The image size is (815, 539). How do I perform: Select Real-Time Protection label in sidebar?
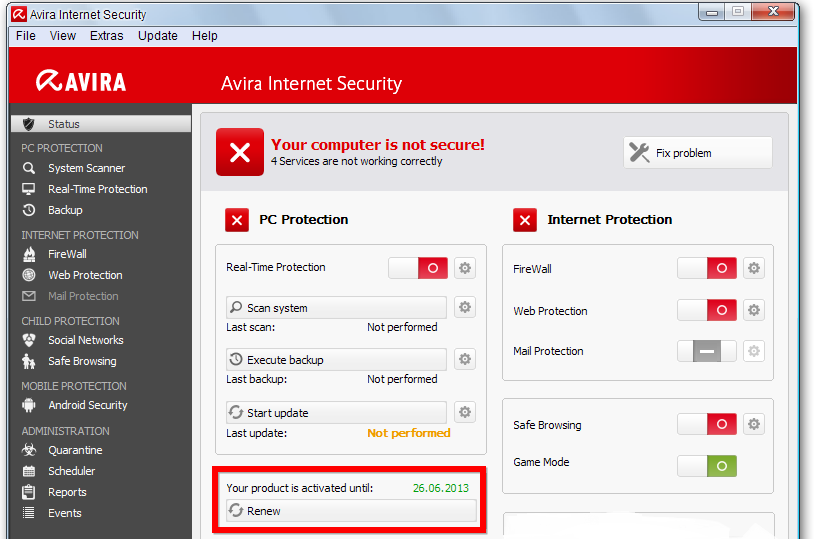pos(98,189)
